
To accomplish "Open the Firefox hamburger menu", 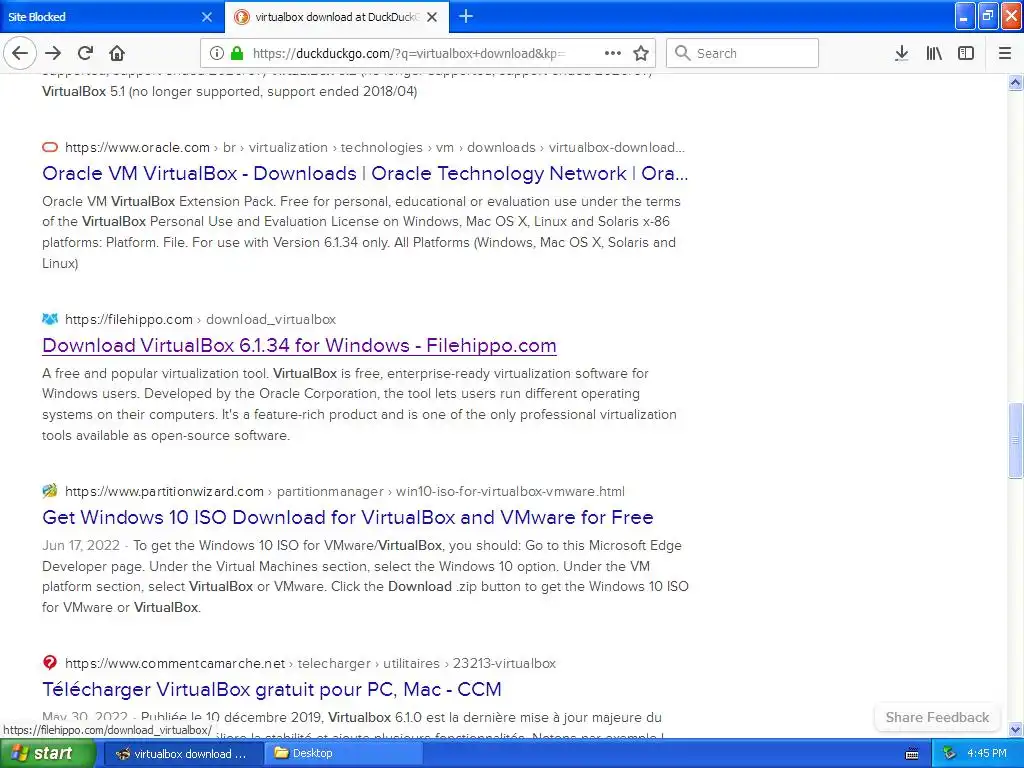I will pyautogui.click(x=1005, y=53).
